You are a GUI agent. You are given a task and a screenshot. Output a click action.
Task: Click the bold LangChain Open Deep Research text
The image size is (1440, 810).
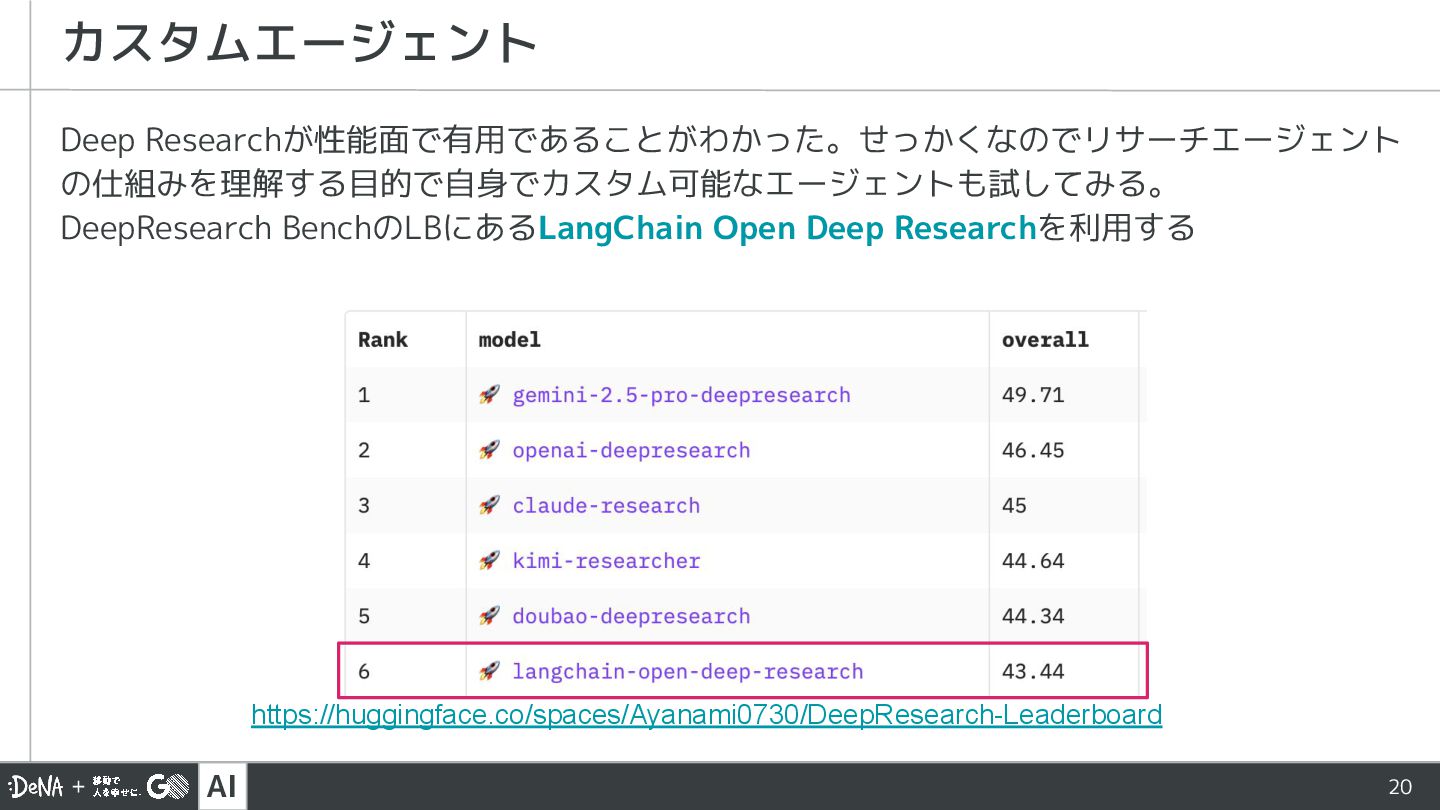click(787, 228)
